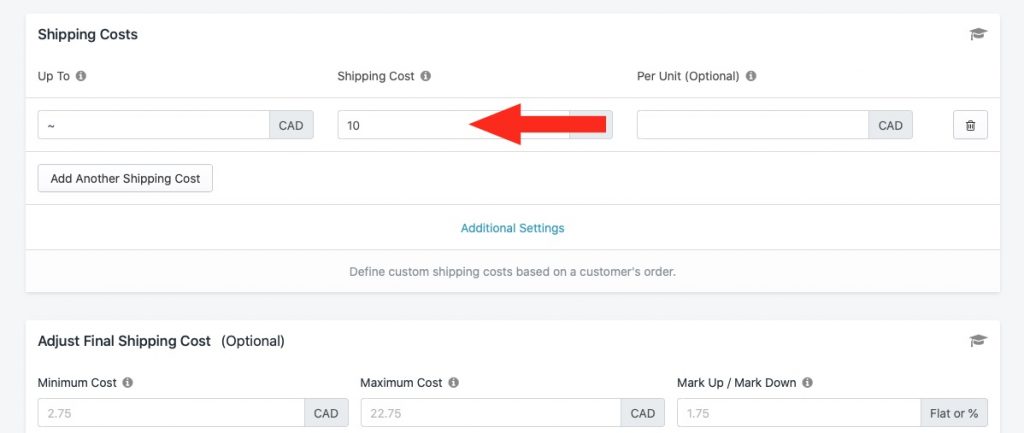Click the Flat or % suffix label
Image resolution: width=1024 pixels, height=433 pixels.
(954, 413)
